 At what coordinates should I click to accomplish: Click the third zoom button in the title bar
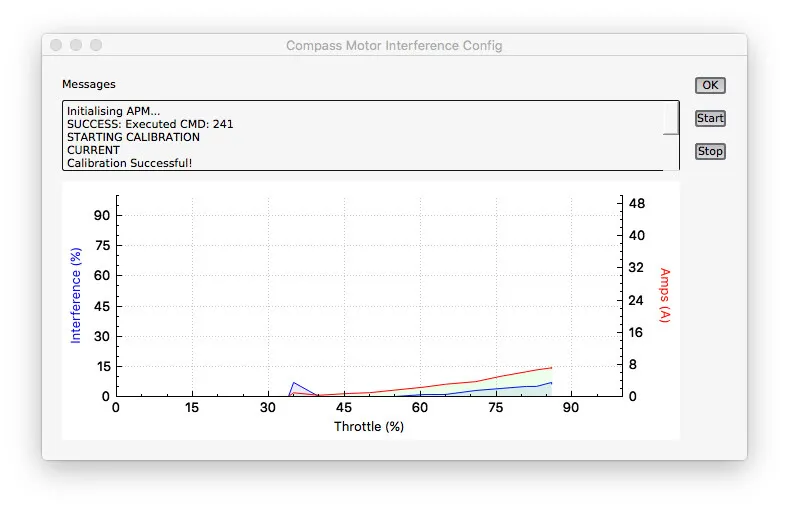click(x=96, y=45)
